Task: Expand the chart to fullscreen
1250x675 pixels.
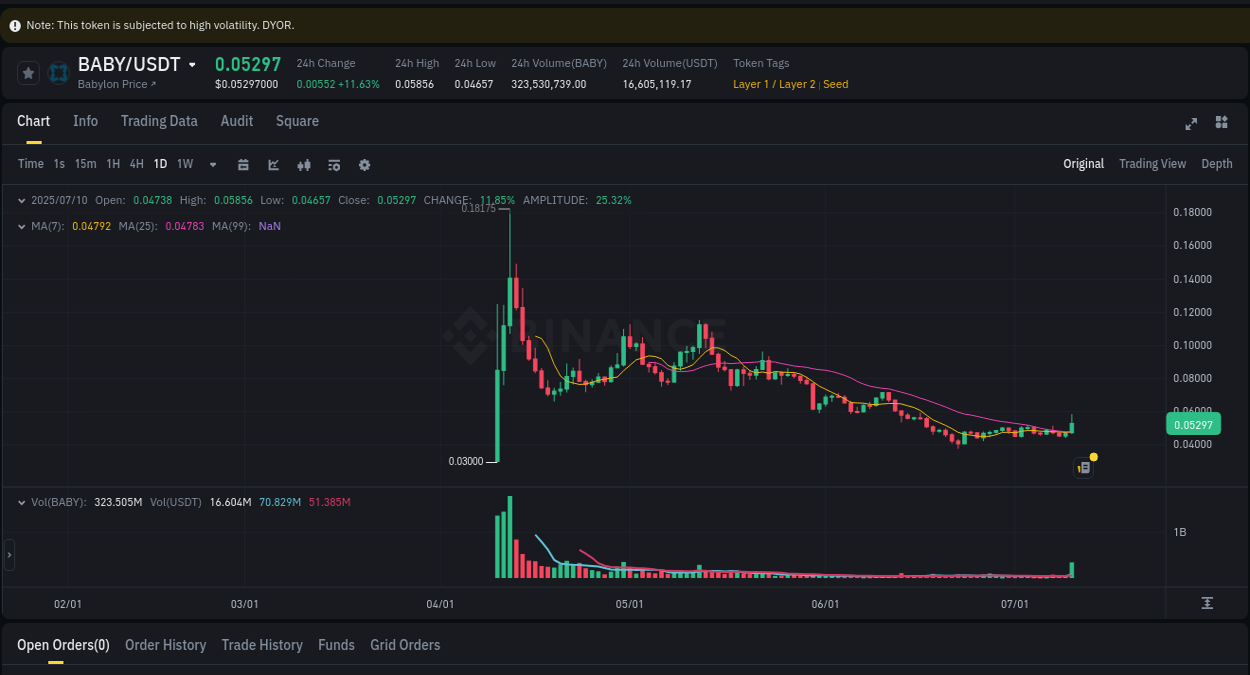Action: click(x=1191, y=123)
